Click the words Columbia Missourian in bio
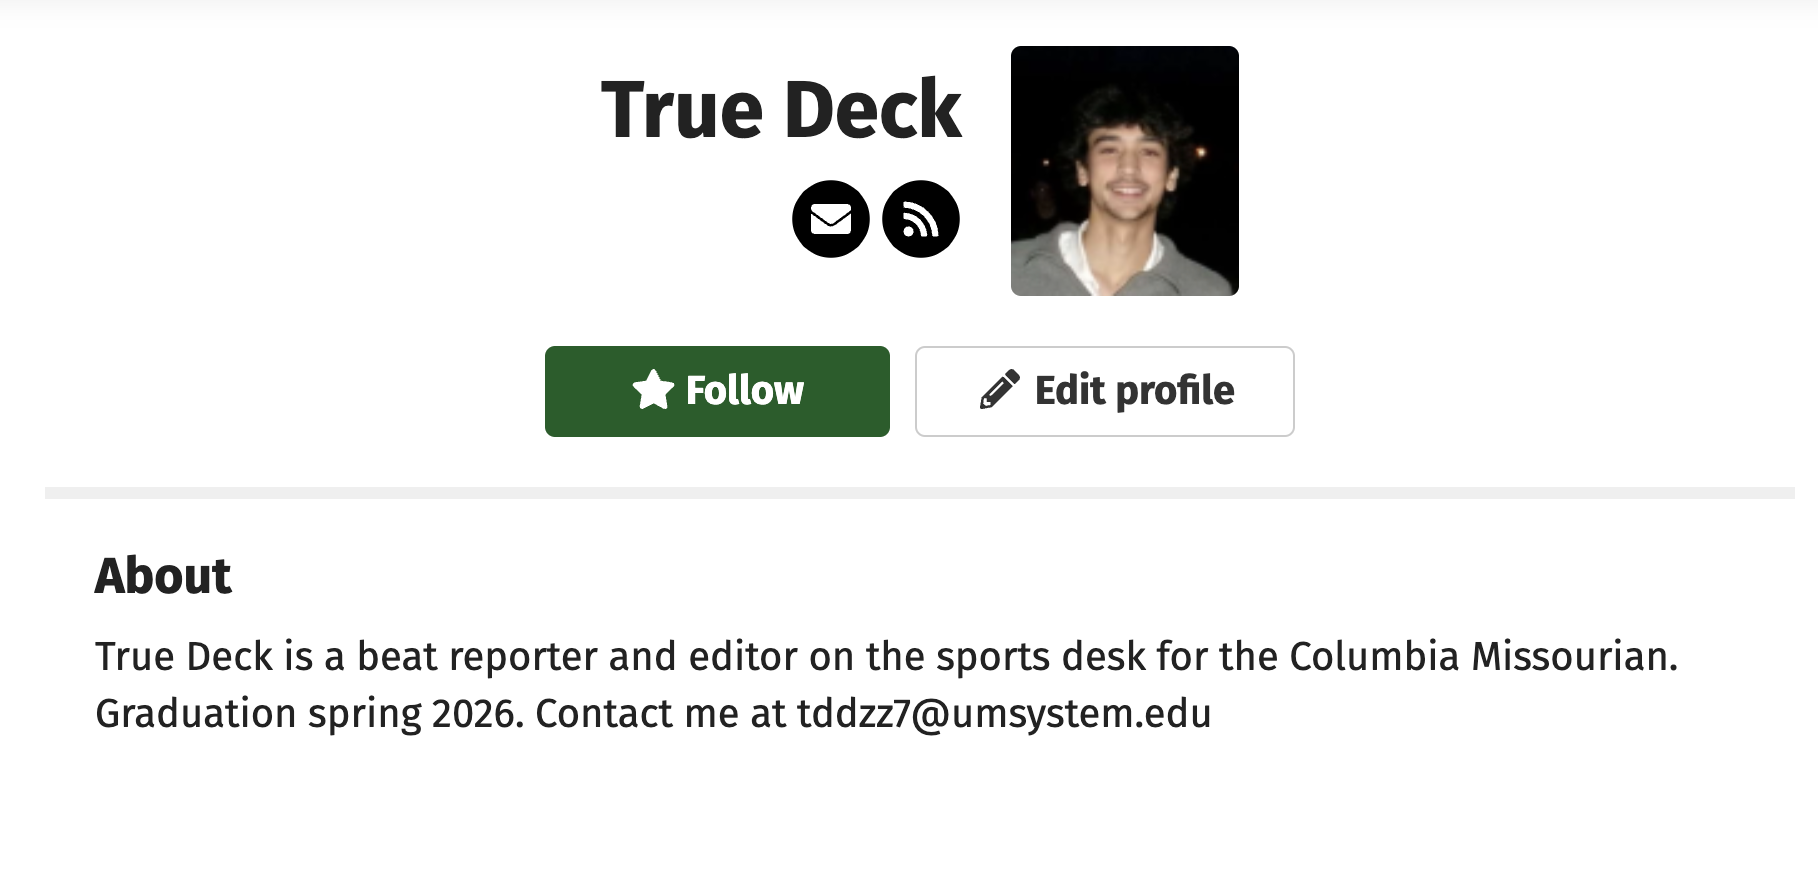 tap(1482, 657)
